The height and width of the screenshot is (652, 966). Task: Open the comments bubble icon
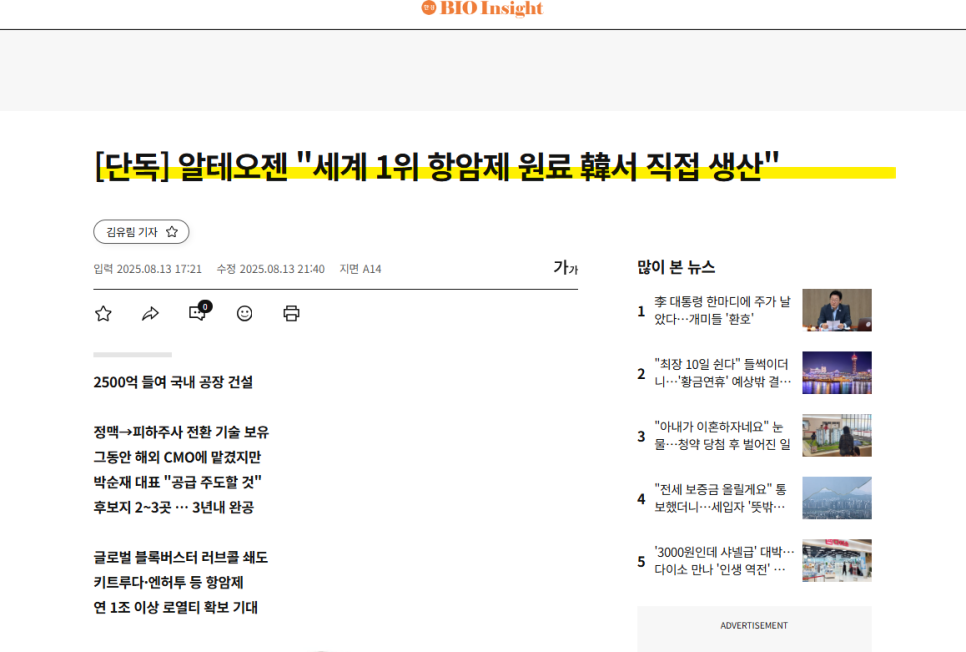(x=199, y=311)
